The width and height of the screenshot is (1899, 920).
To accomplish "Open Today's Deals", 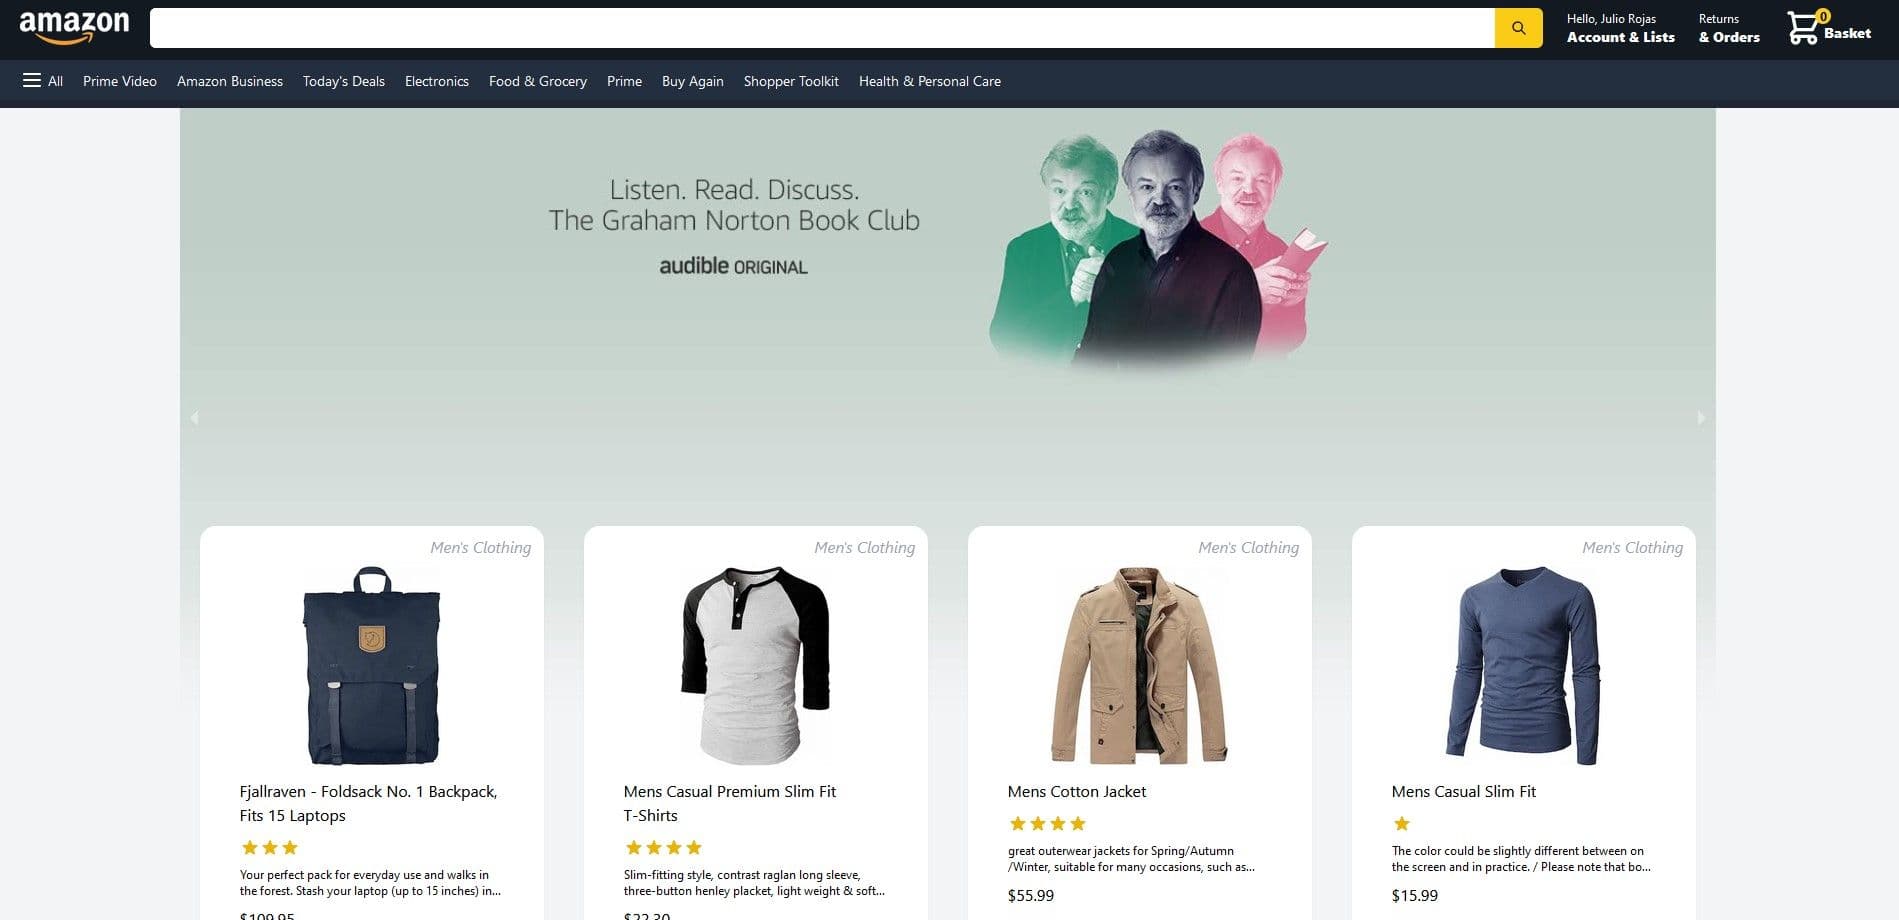I will [343, 81].
